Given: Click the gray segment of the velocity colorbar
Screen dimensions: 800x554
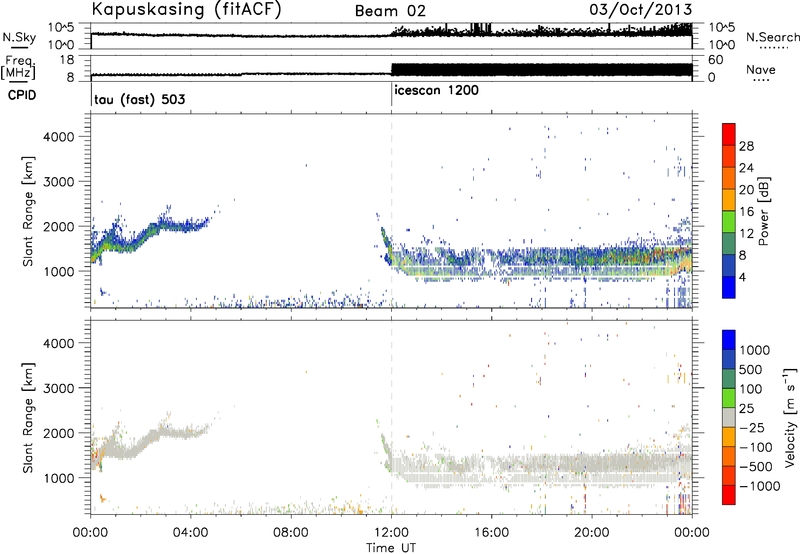Looking at the screenshot, I should [729, 417].
